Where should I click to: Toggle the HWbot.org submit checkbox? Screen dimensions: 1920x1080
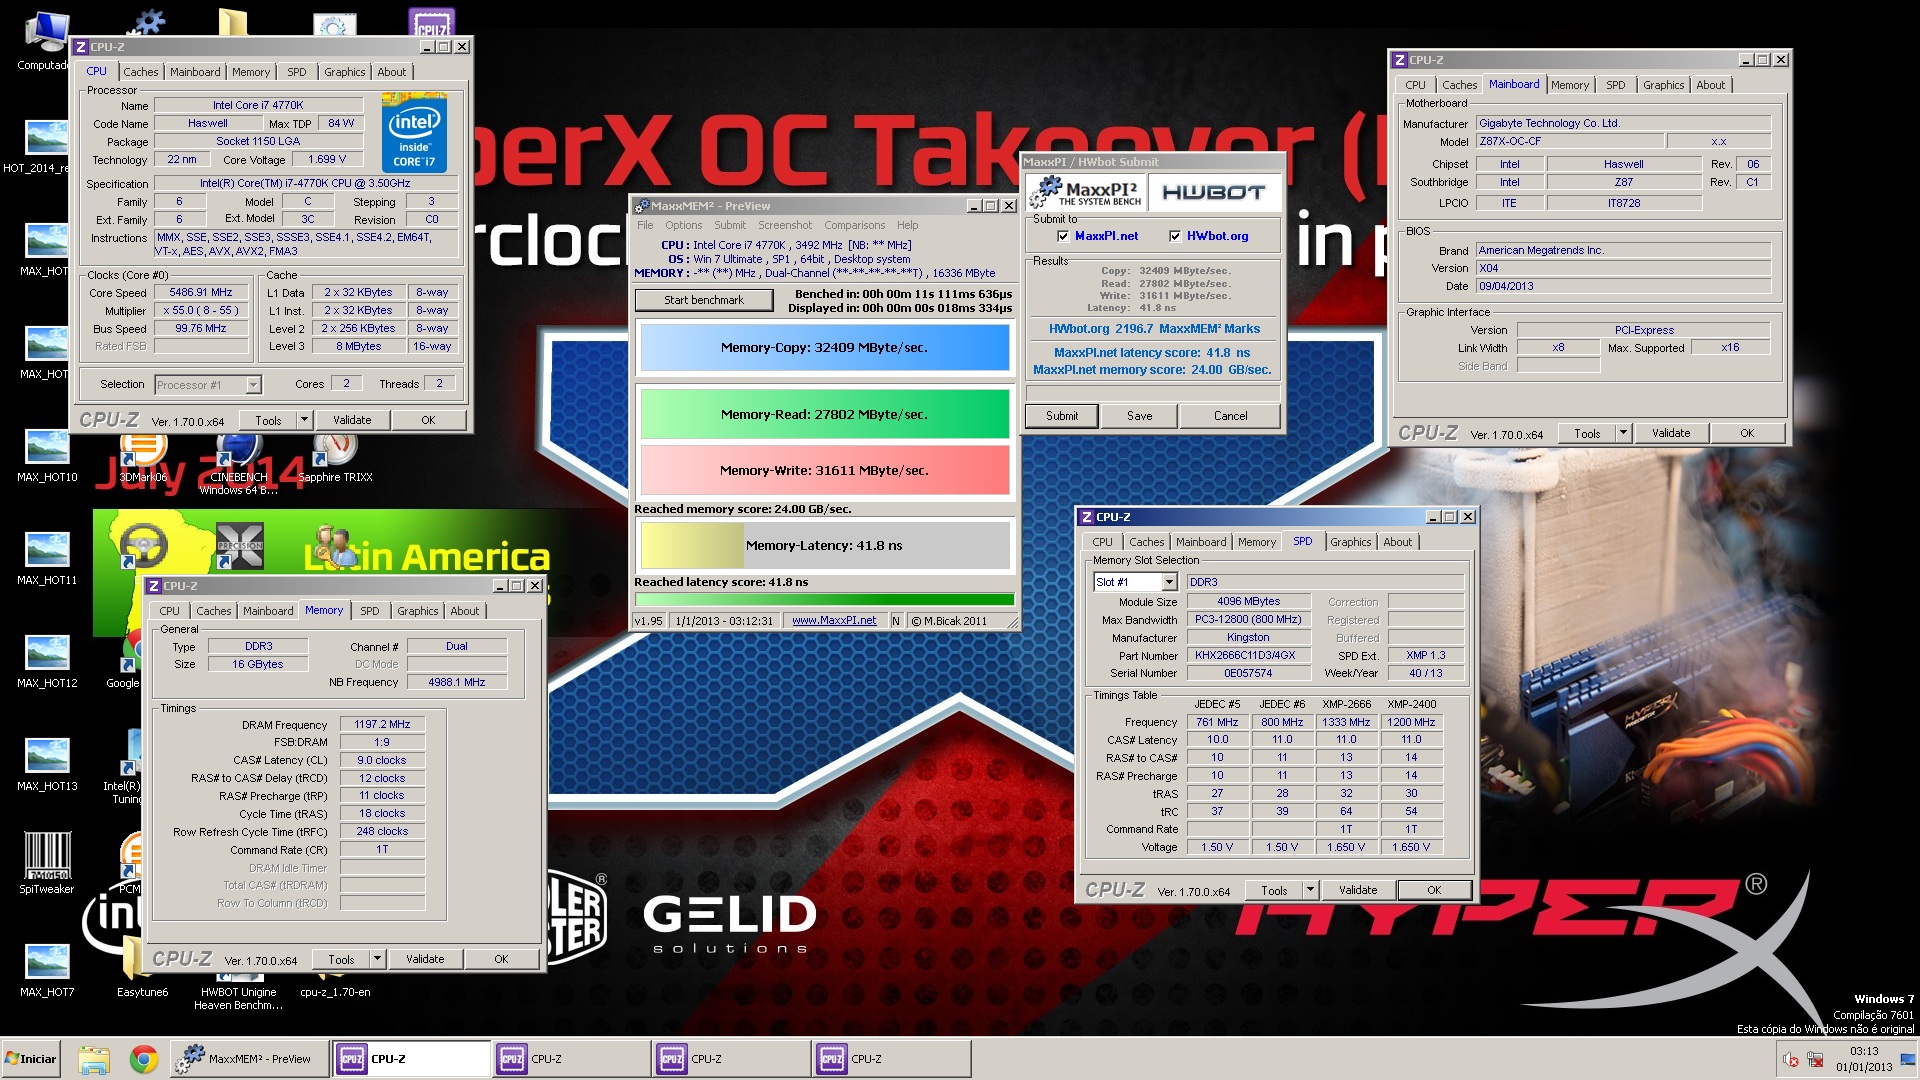click(1175, 237)
